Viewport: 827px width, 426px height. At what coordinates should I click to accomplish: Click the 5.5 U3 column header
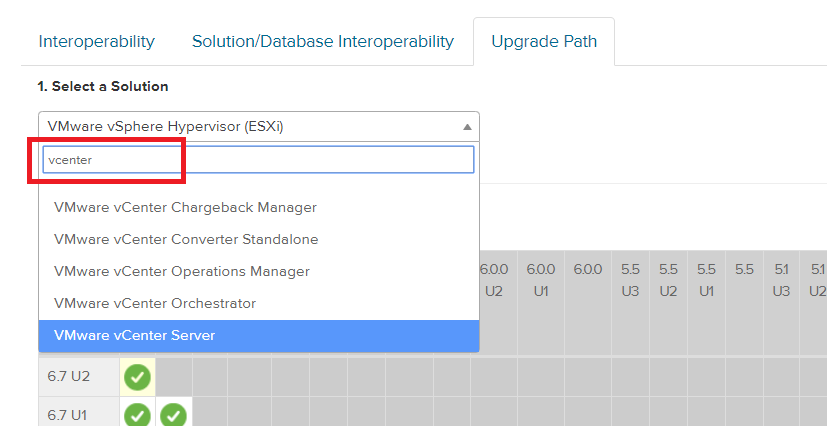[630, 303]
